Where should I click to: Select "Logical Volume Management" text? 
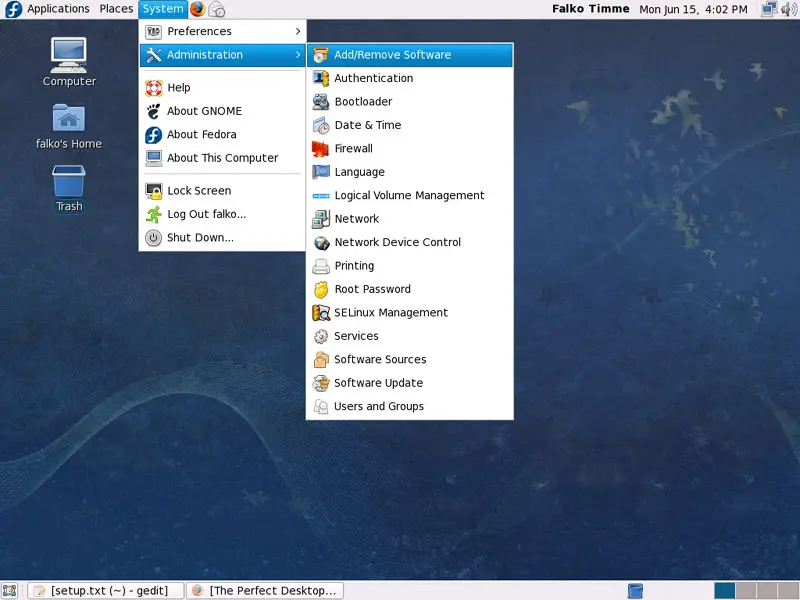[x=409, y=195]
